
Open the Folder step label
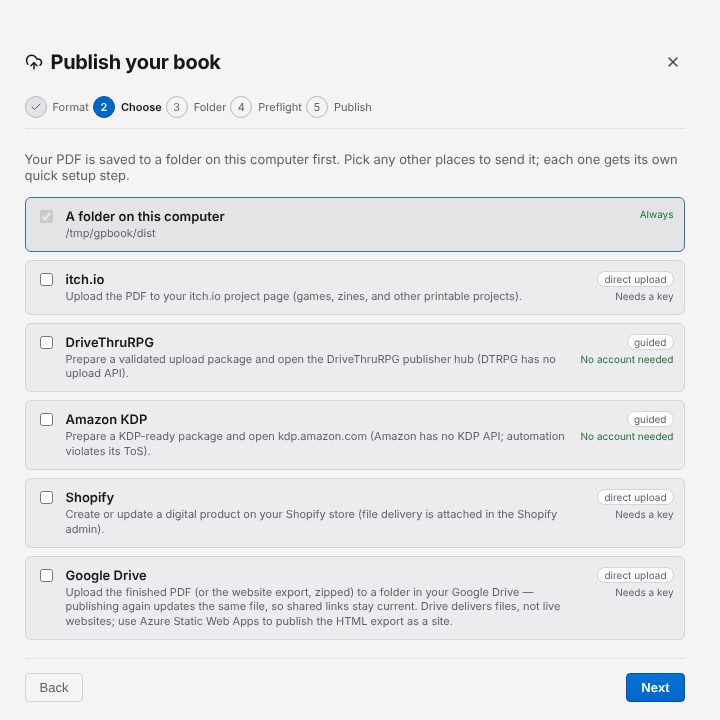point(209,107)
